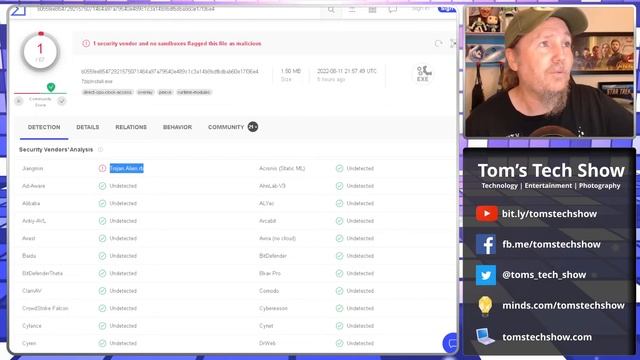
Task: Click the 2022-08-11 analysis date text
Action: tap(347, 71)
